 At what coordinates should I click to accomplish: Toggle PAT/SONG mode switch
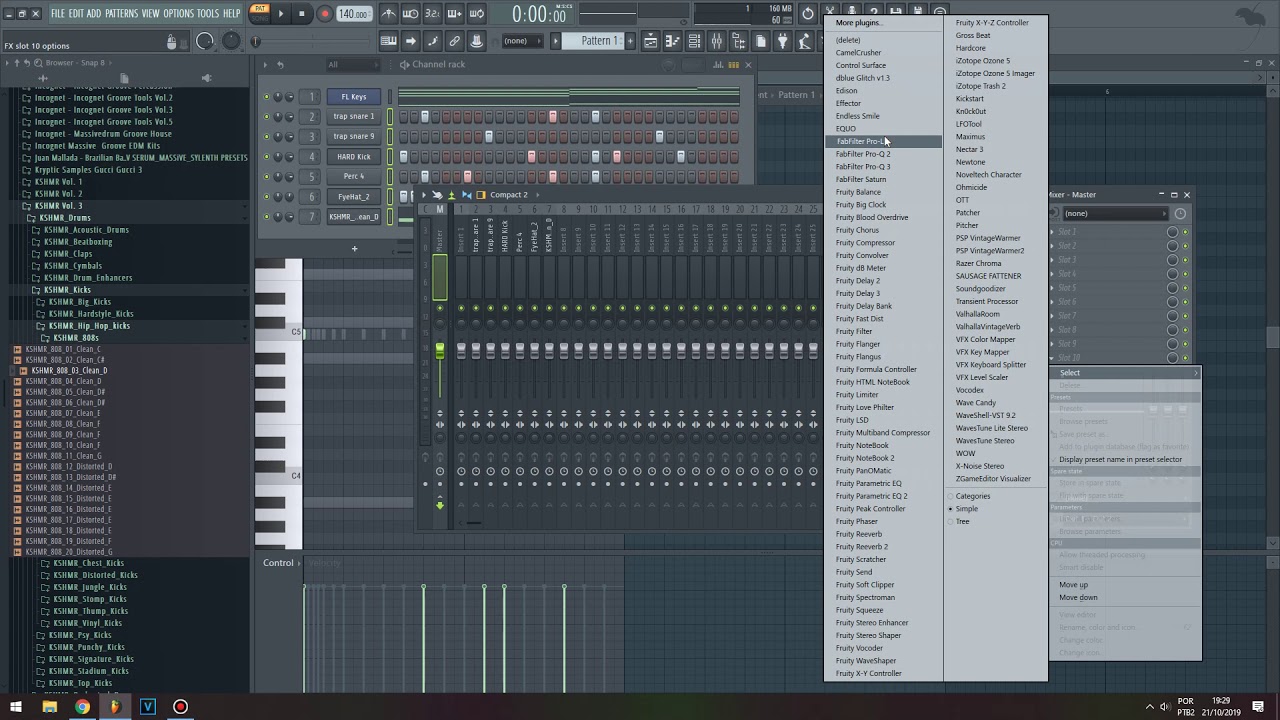tap(260, 14)
